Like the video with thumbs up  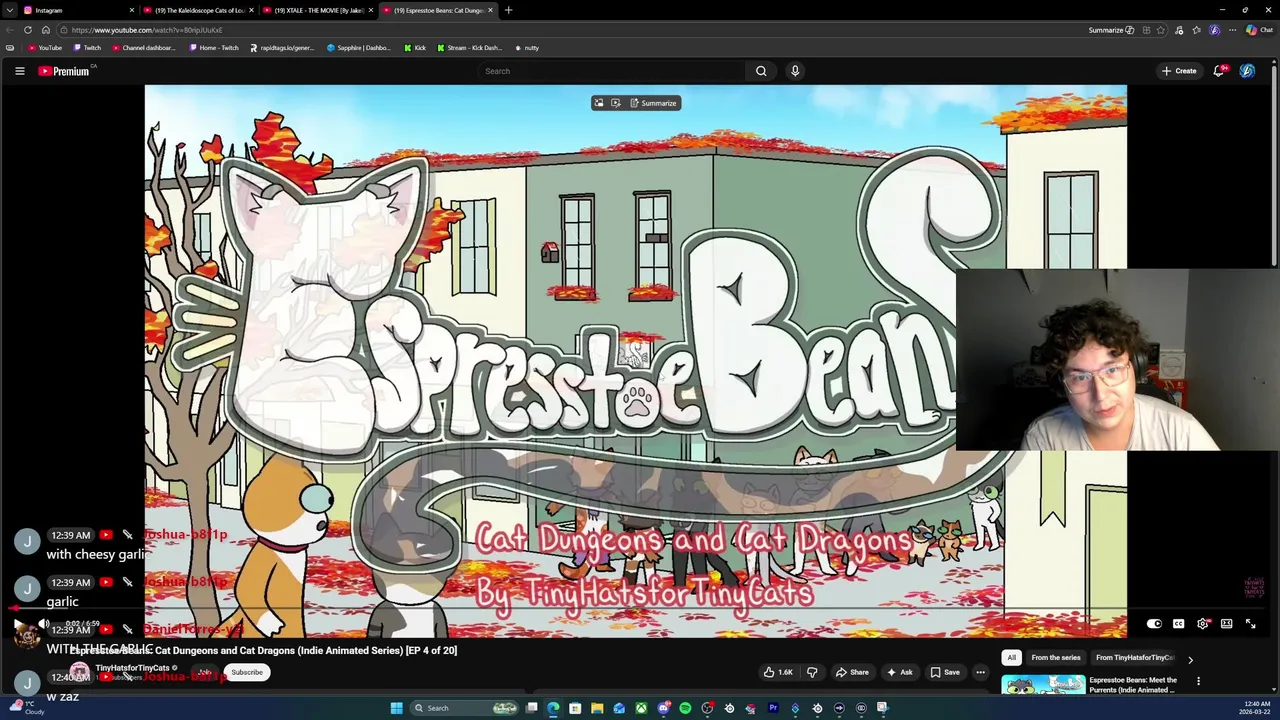pos(778,672)
